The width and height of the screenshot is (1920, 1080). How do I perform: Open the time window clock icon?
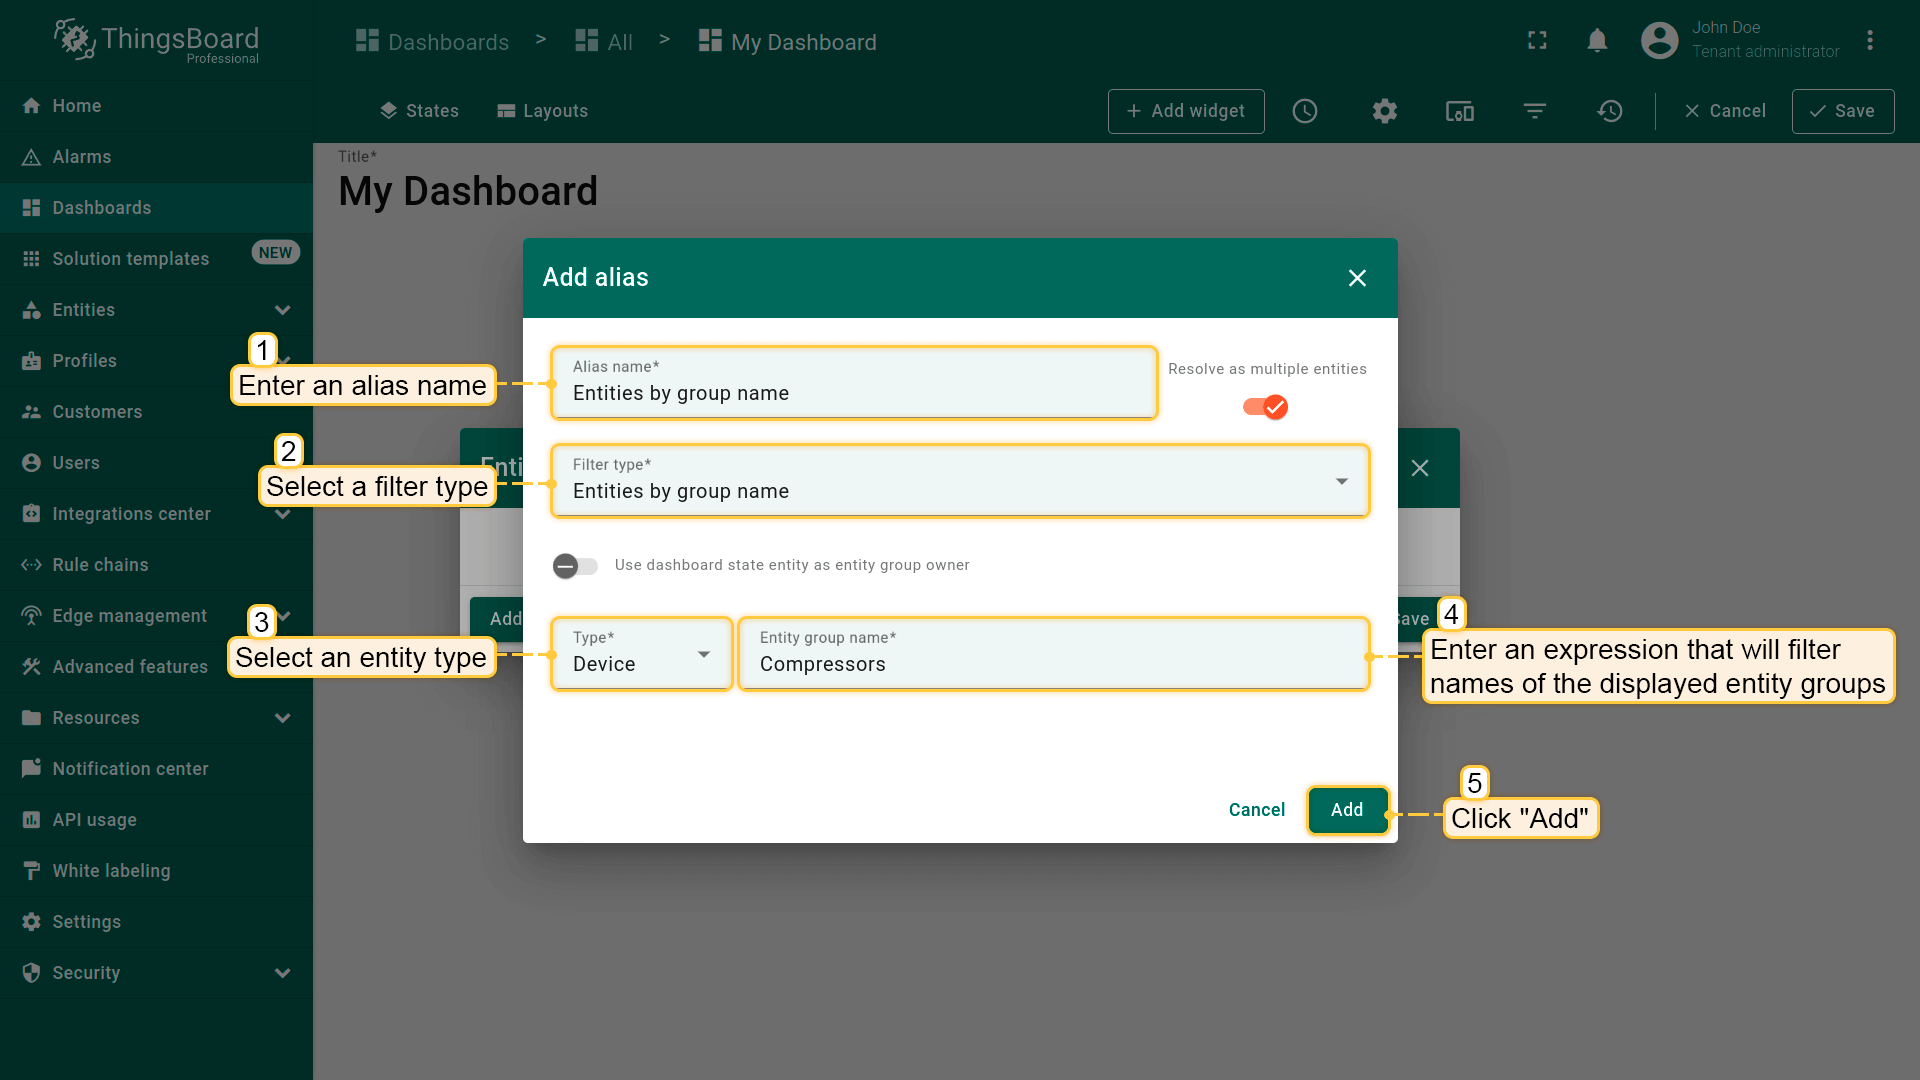1305,111
